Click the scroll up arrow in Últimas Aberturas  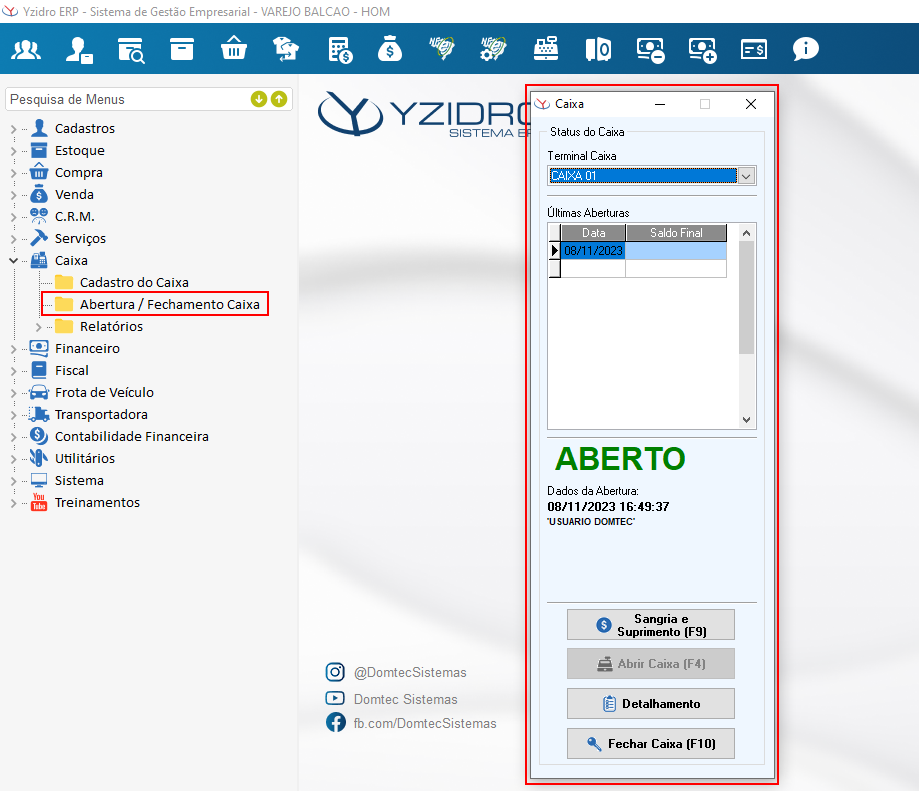pyautogui.click(x=746, y=233)
